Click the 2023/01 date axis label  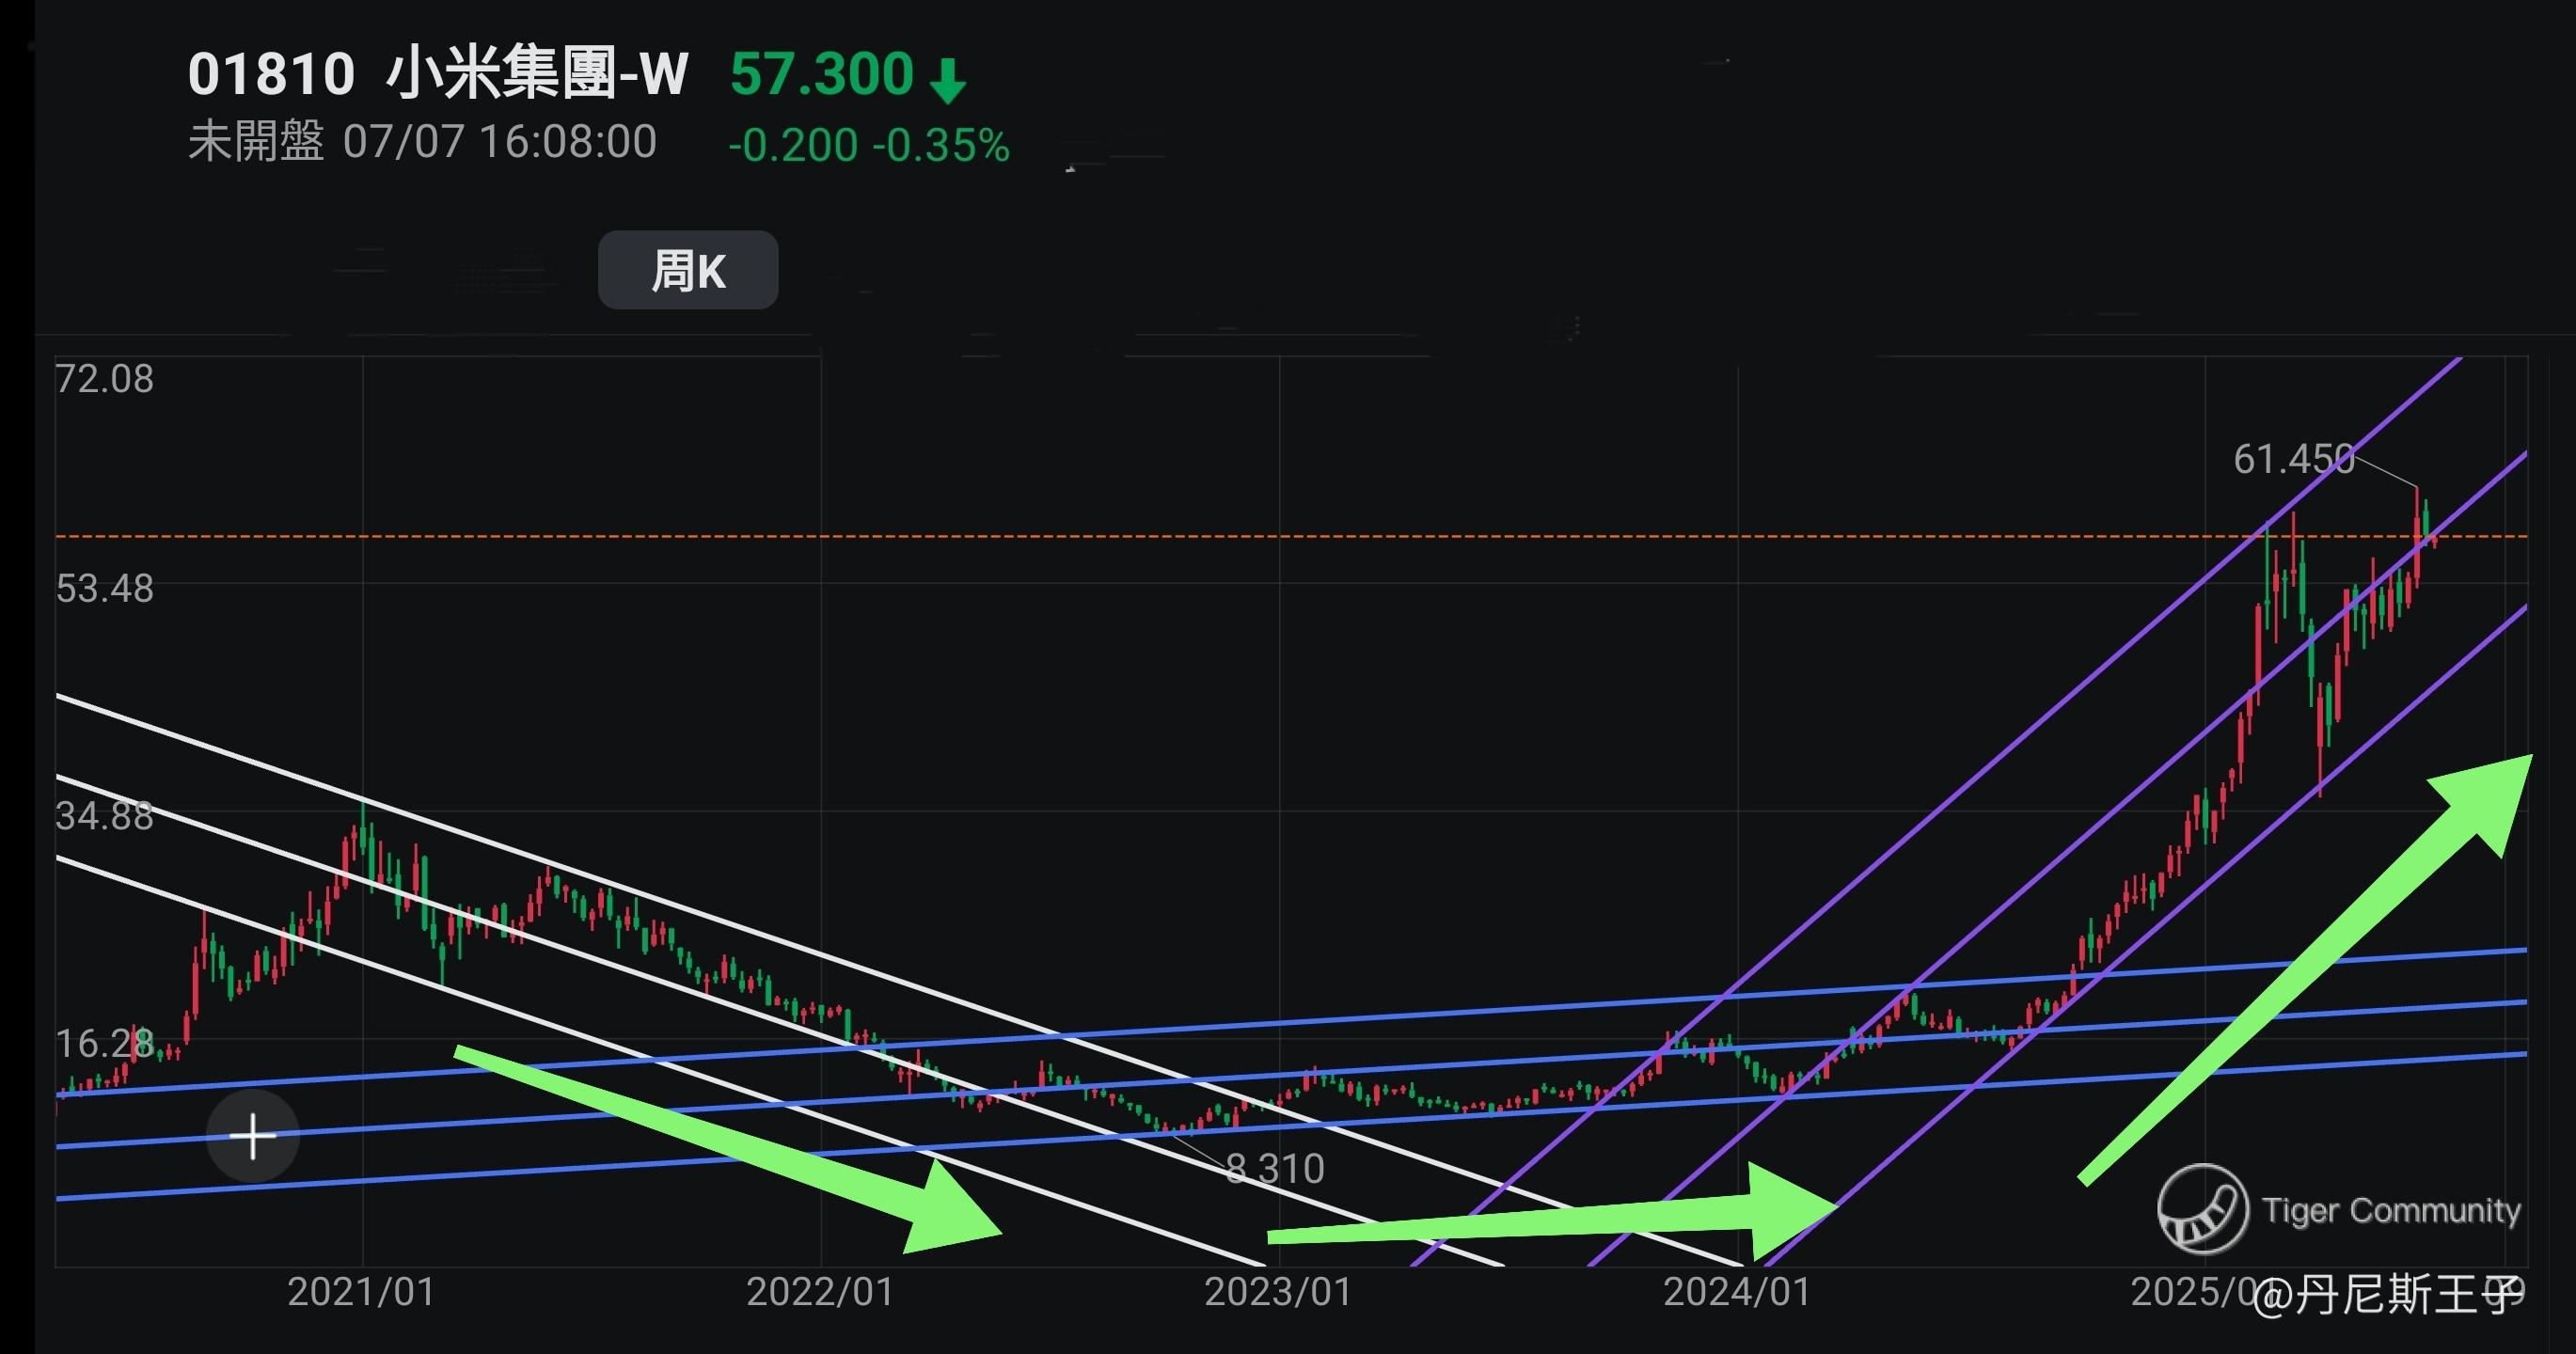click(1278, 1292)
